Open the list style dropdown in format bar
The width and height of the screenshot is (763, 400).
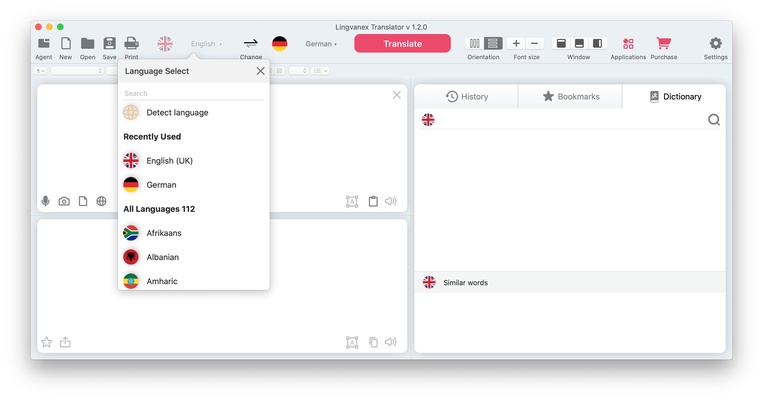[320, 71]
